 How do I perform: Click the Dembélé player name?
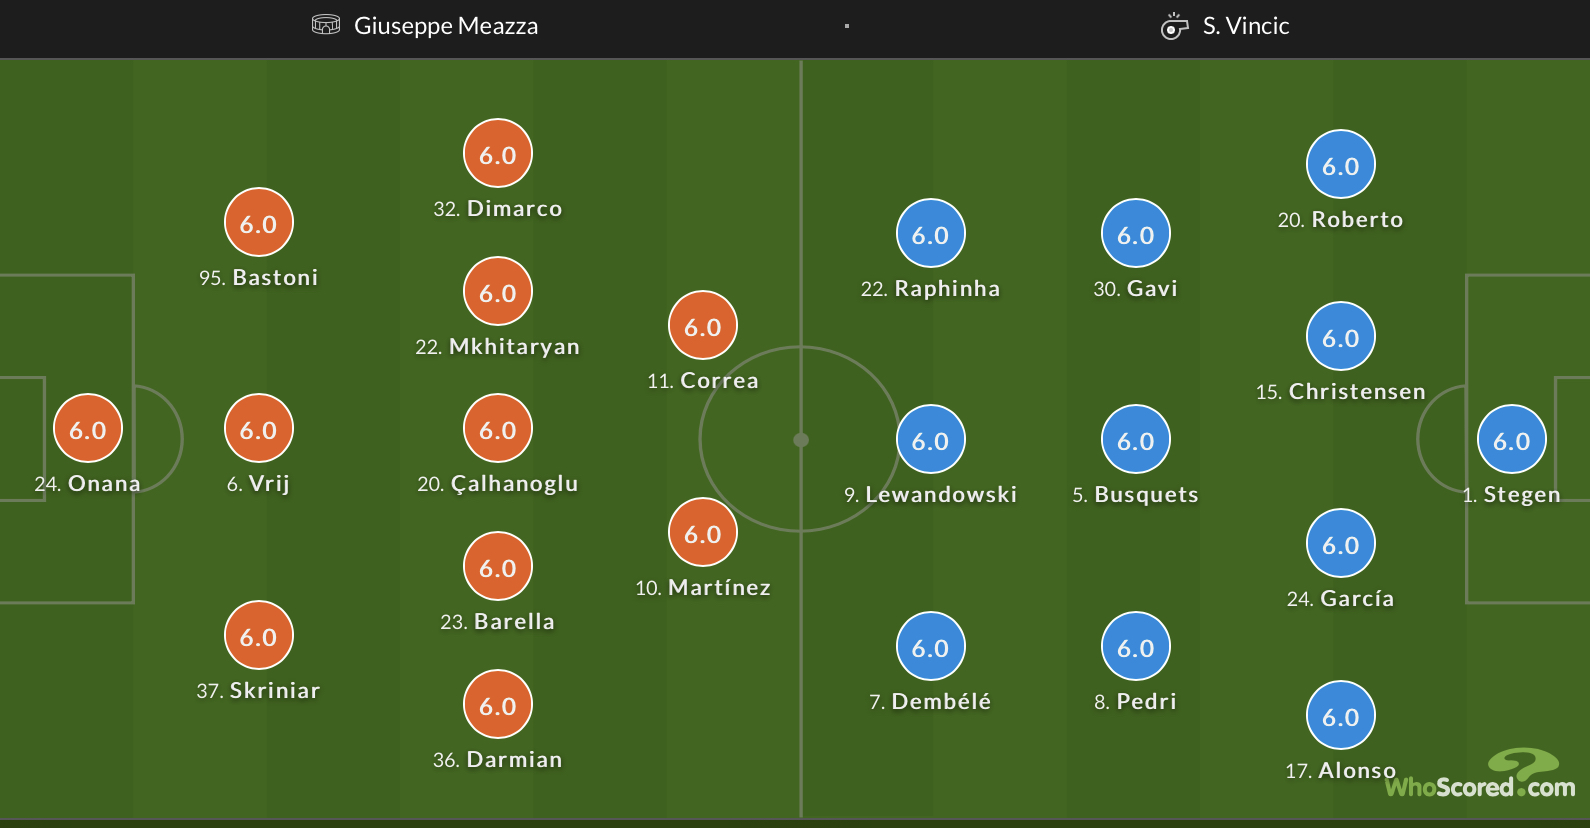pos(941,702)
